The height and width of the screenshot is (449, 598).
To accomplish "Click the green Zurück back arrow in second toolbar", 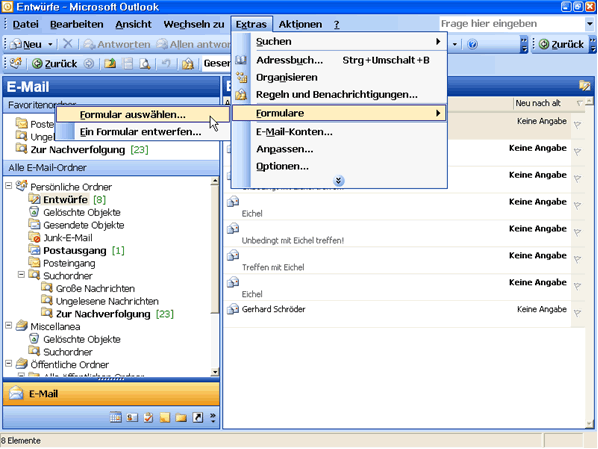I will click(x=55, y=64).
